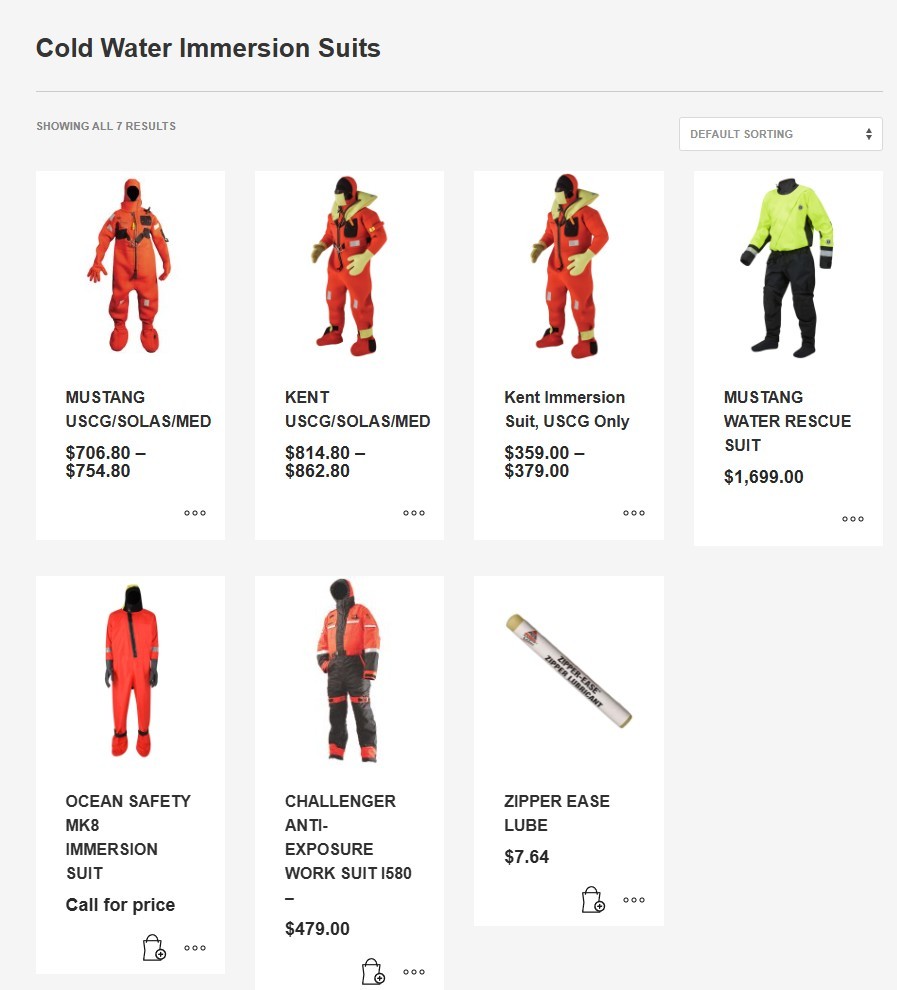The height and width of the screenshot is (990, 897).
Task: Add Challenger Anti-Exposure Work Suit to cart
Action: point(373,972)
